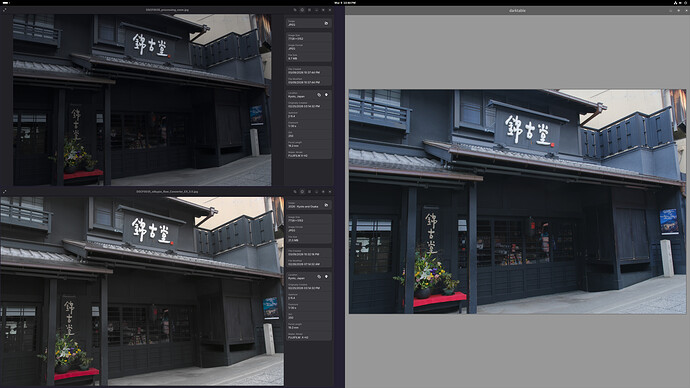Click the Focal Length value in top viewer panel
This screenshot has width=690, height=388.
294,146
